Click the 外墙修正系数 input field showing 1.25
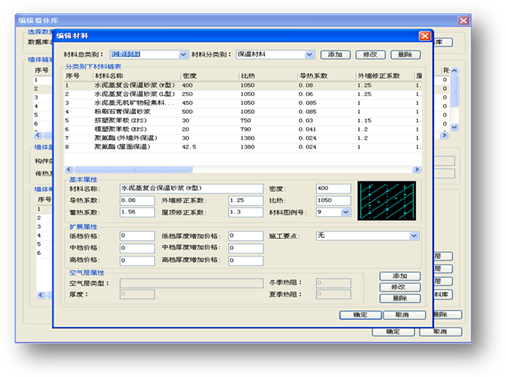The image size is (506, 377). click(x=246, y=200)
